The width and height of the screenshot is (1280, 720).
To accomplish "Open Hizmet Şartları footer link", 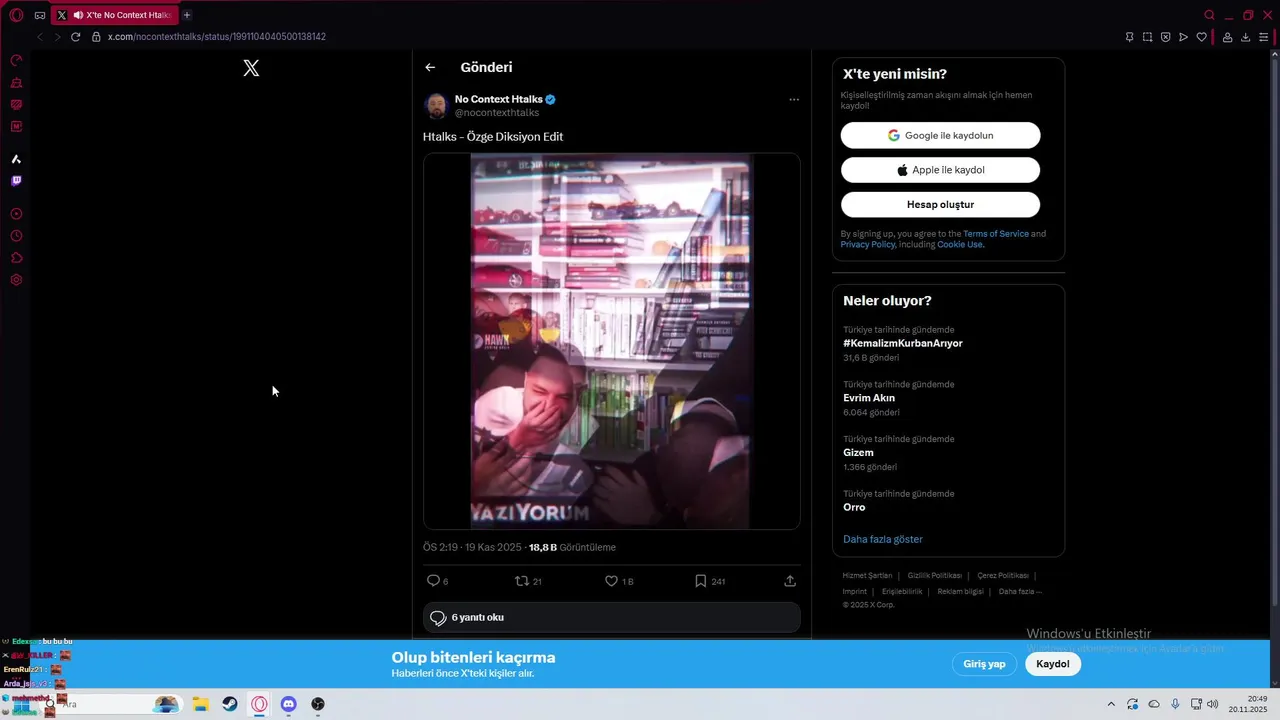I will (x=867, y=576).
